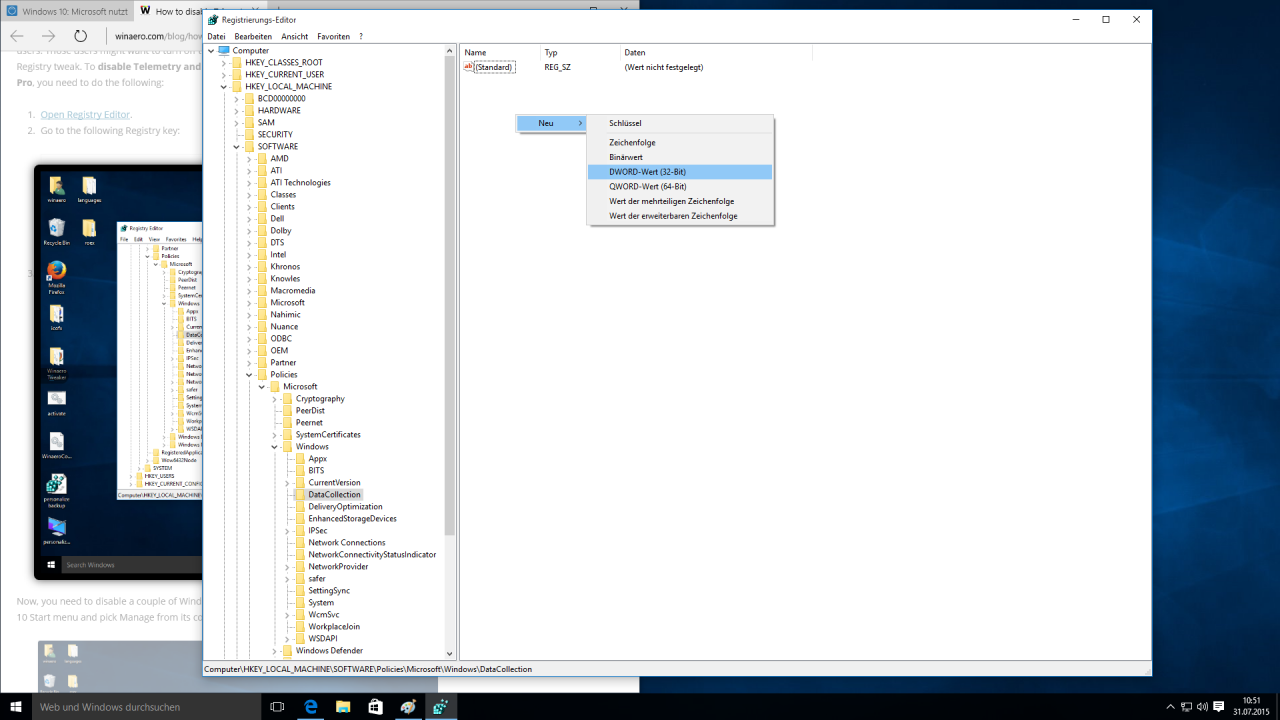Collapse the Policies key
Image resolution: width=1280 pixels, height=720 pixels.
coord(249,374)
